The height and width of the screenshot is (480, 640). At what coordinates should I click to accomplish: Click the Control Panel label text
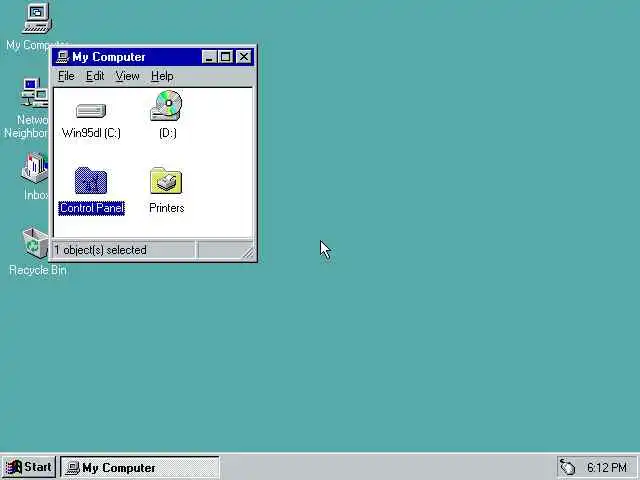[x=91, y=208]
